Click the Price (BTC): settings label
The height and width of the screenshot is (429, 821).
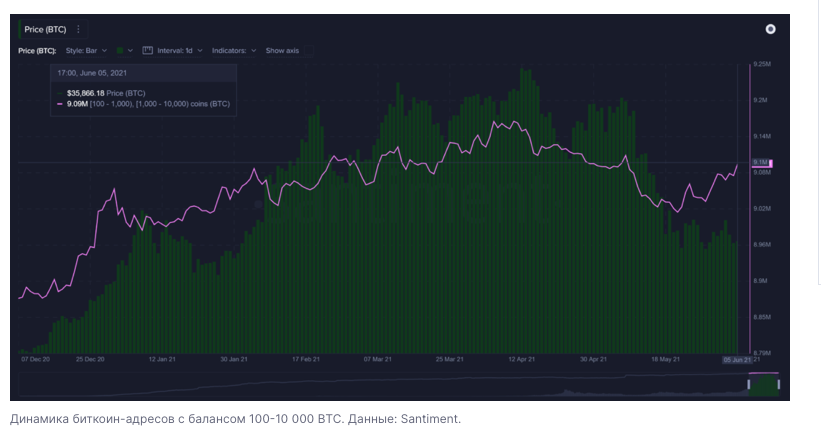[x=38, y=50]
